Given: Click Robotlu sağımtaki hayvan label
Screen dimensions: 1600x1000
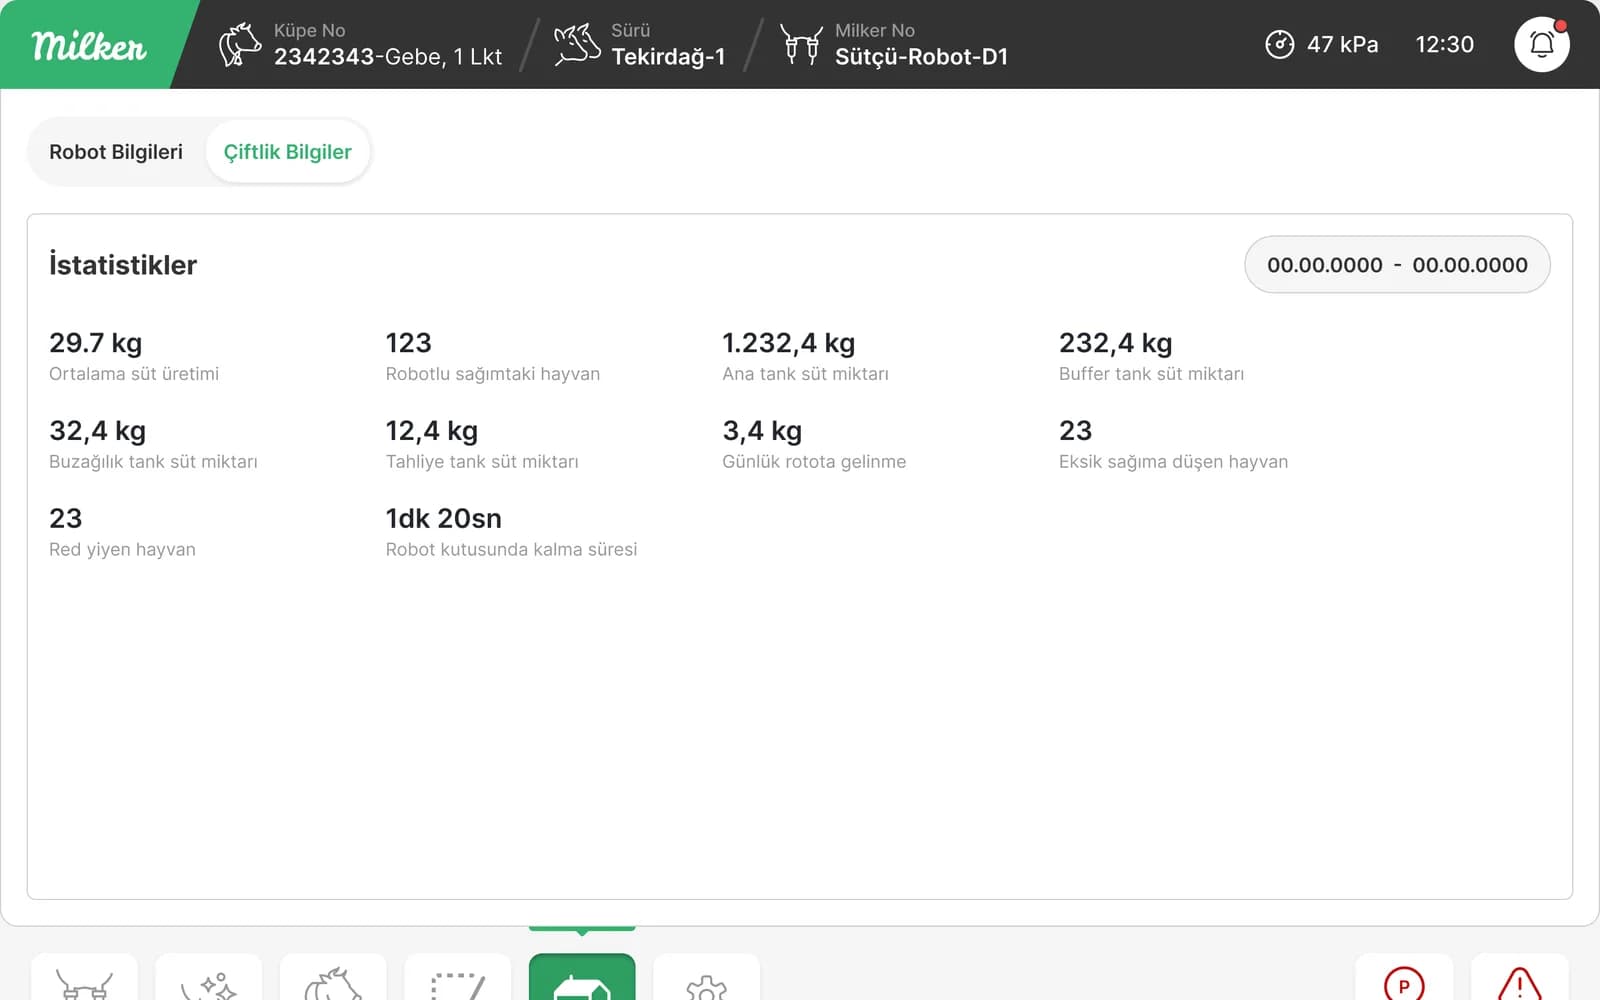Looking at the screenshot, I should click(x=493, y=374).
